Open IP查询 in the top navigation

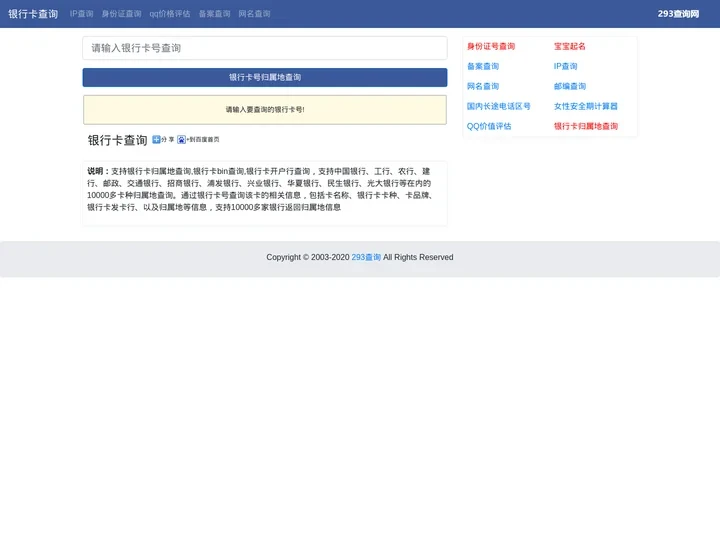coord(81,14)
